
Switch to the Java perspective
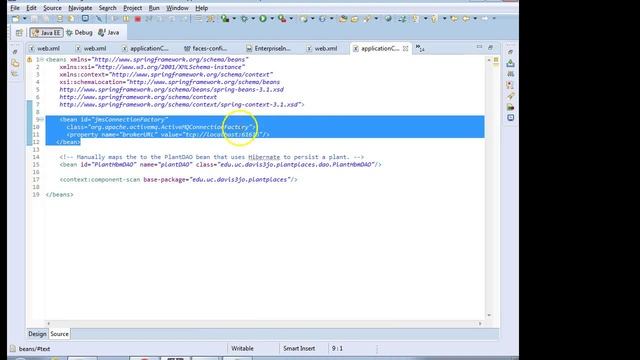click(x=109, y=33)
